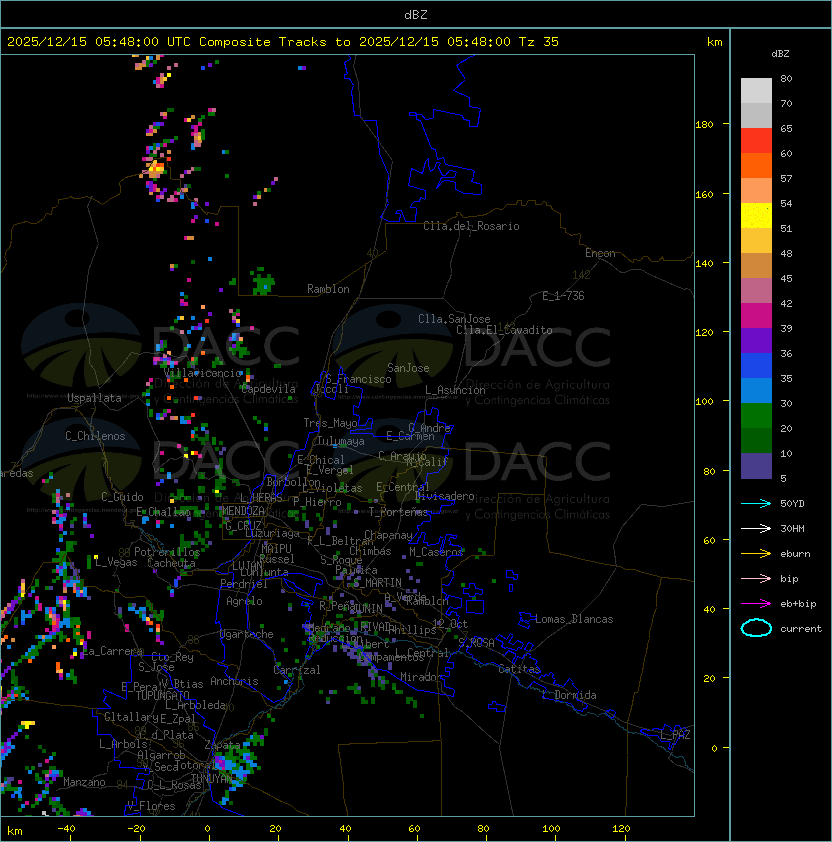Click the S_MARTIN map label
The width and height of the screenshot is (832, 842).
coord(378,583)
